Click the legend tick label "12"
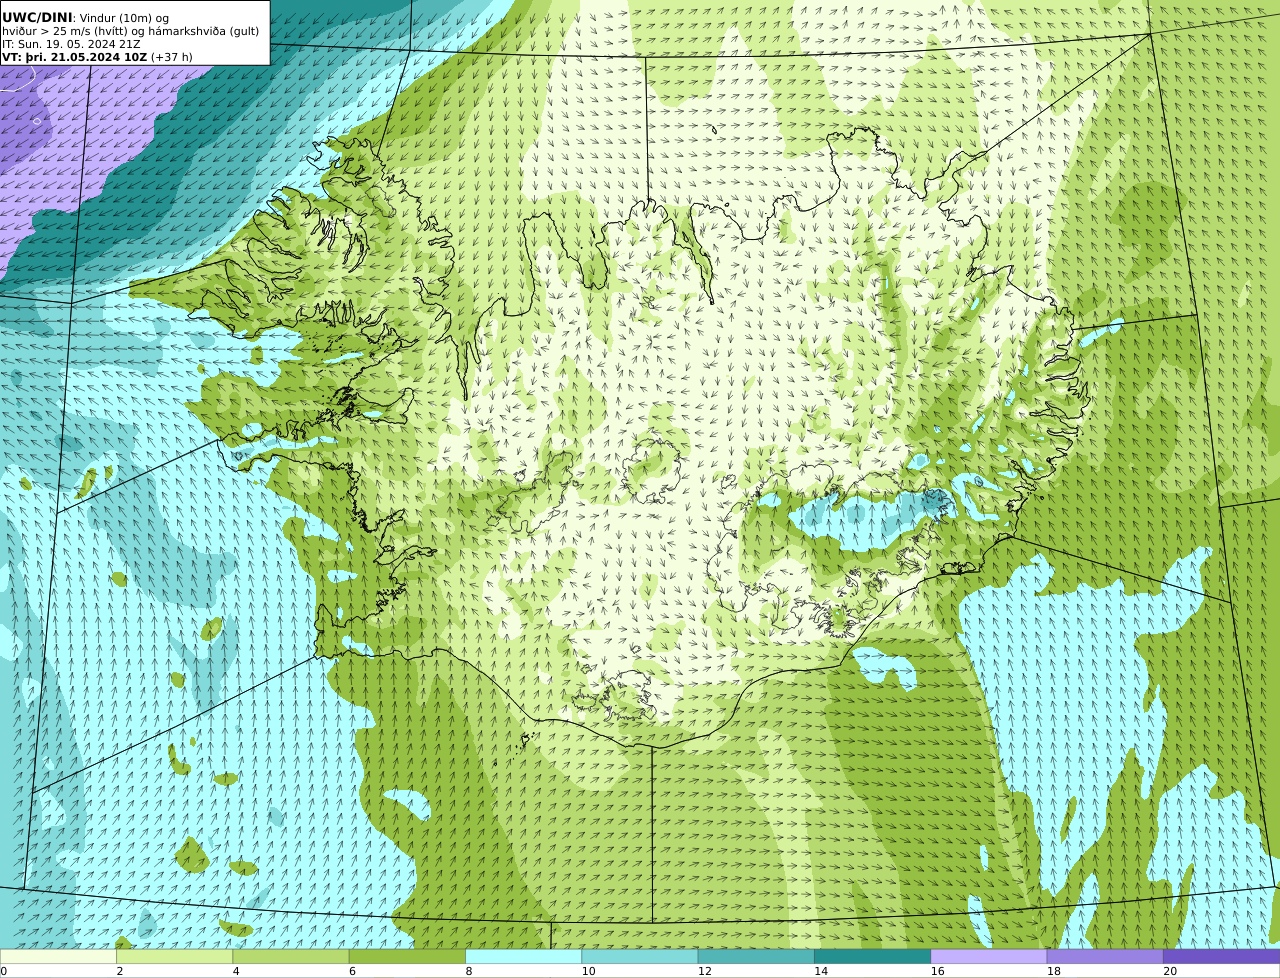1280x978 pixels. pyautogui.click(x=705, y=971)
